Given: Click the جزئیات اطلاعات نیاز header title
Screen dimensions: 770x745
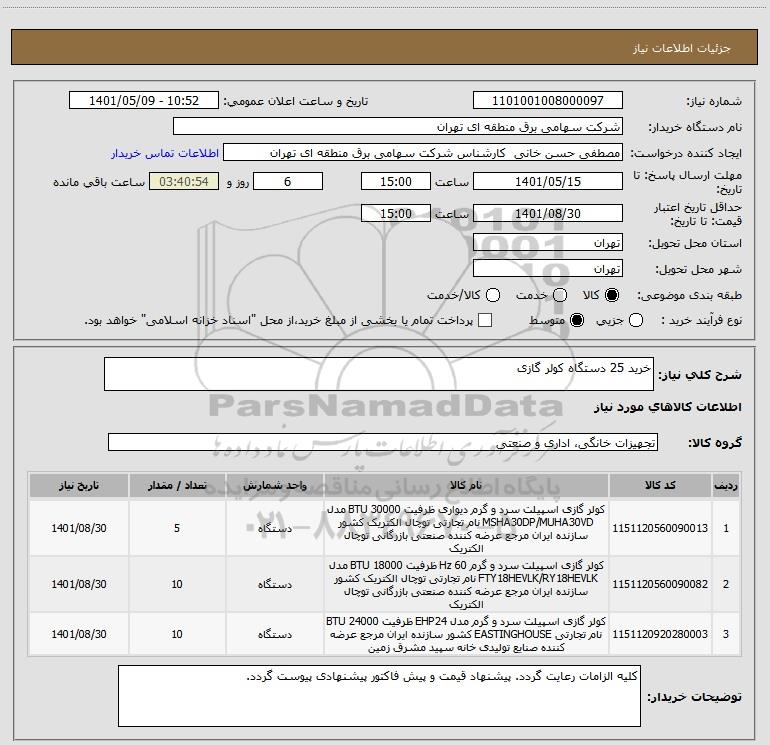Looking at the screenshot, I should [x=682, y=48].
